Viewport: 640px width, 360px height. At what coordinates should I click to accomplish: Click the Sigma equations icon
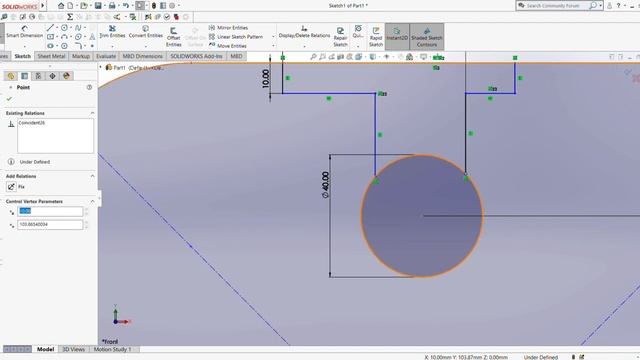click(70, 17)
